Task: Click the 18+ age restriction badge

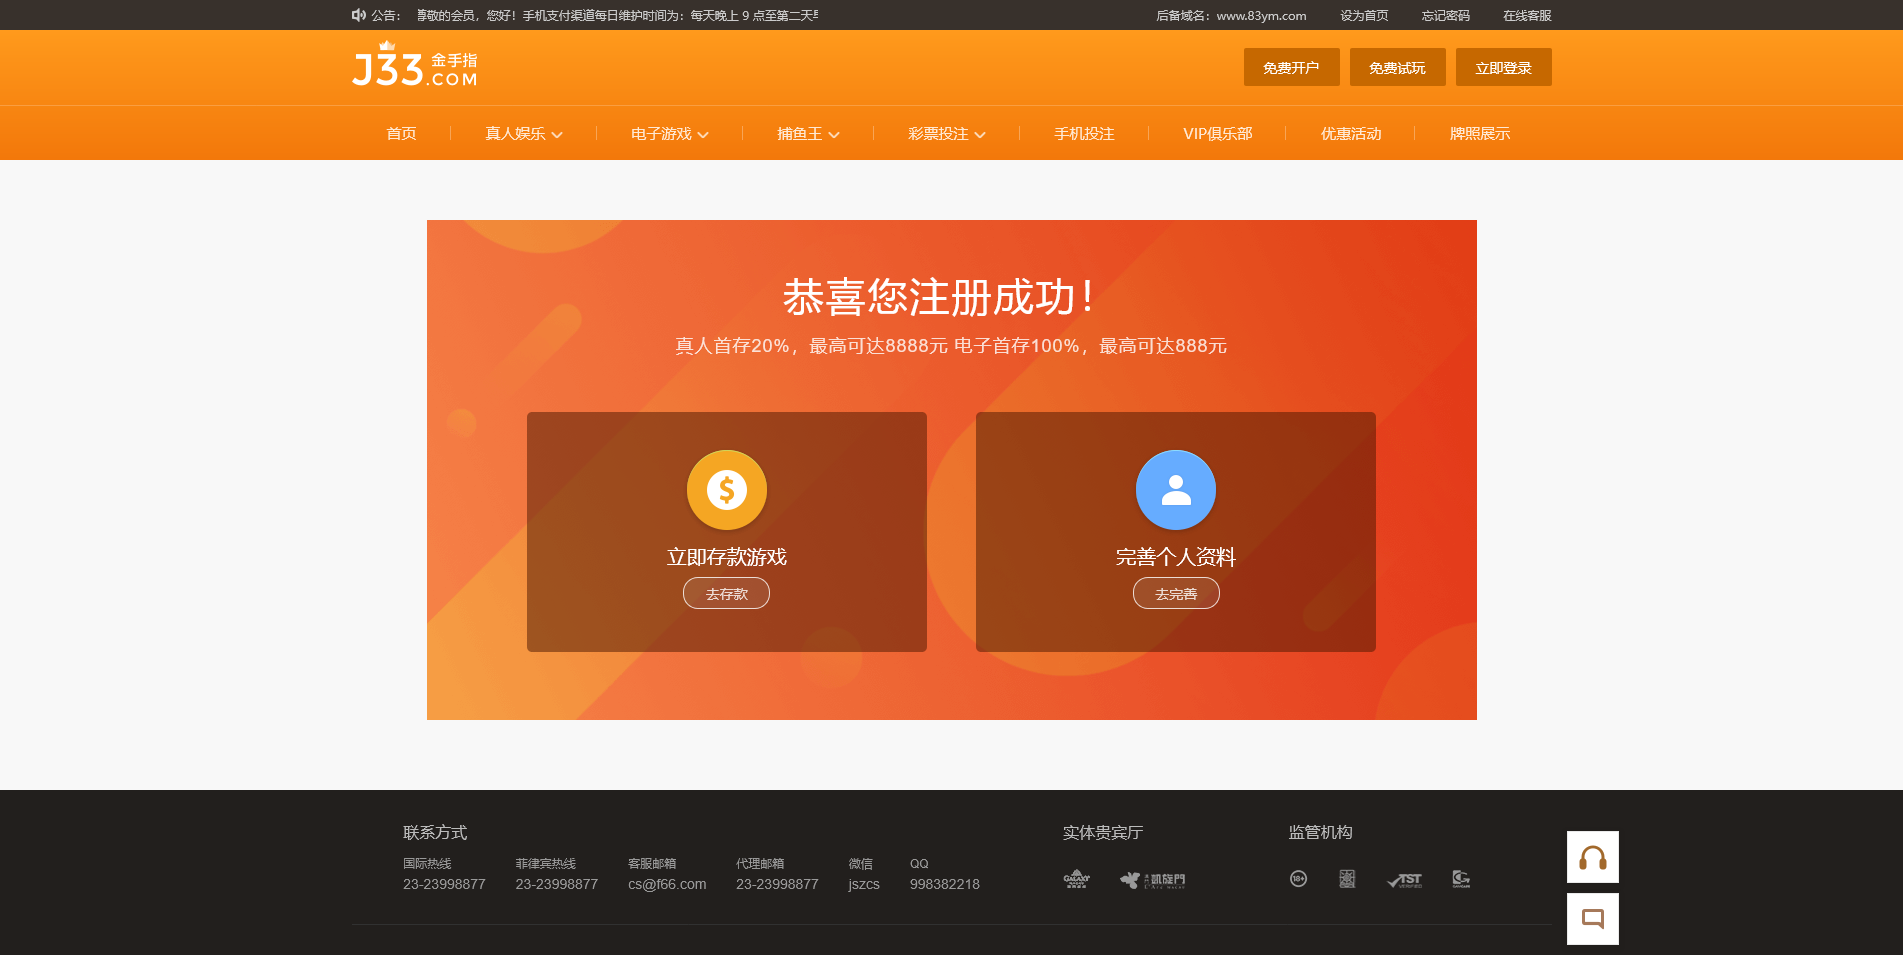Action: (1298, 879)
